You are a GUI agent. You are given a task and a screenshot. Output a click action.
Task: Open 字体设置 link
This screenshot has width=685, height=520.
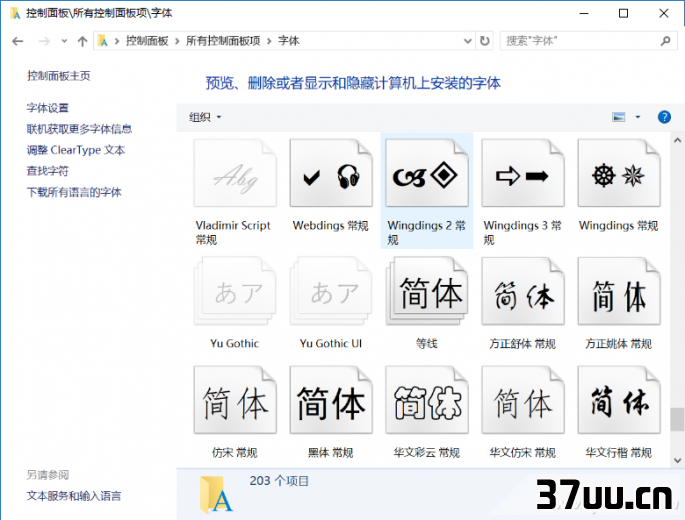coord(48,107)
